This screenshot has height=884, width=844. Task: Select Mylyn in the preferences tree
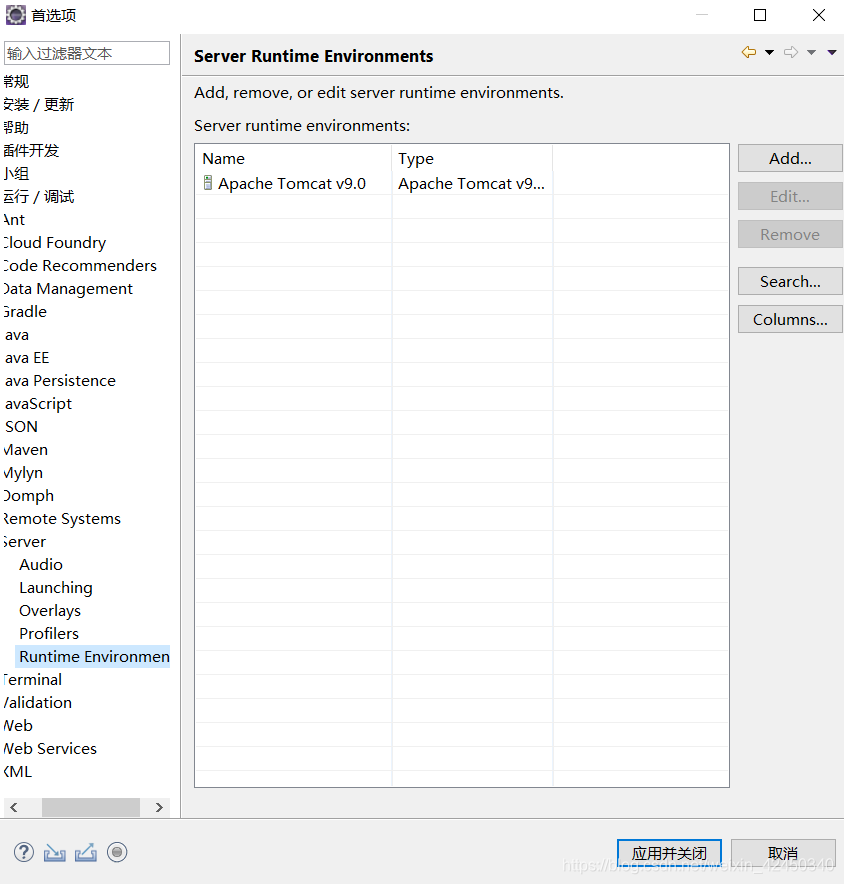coord(23,472)
